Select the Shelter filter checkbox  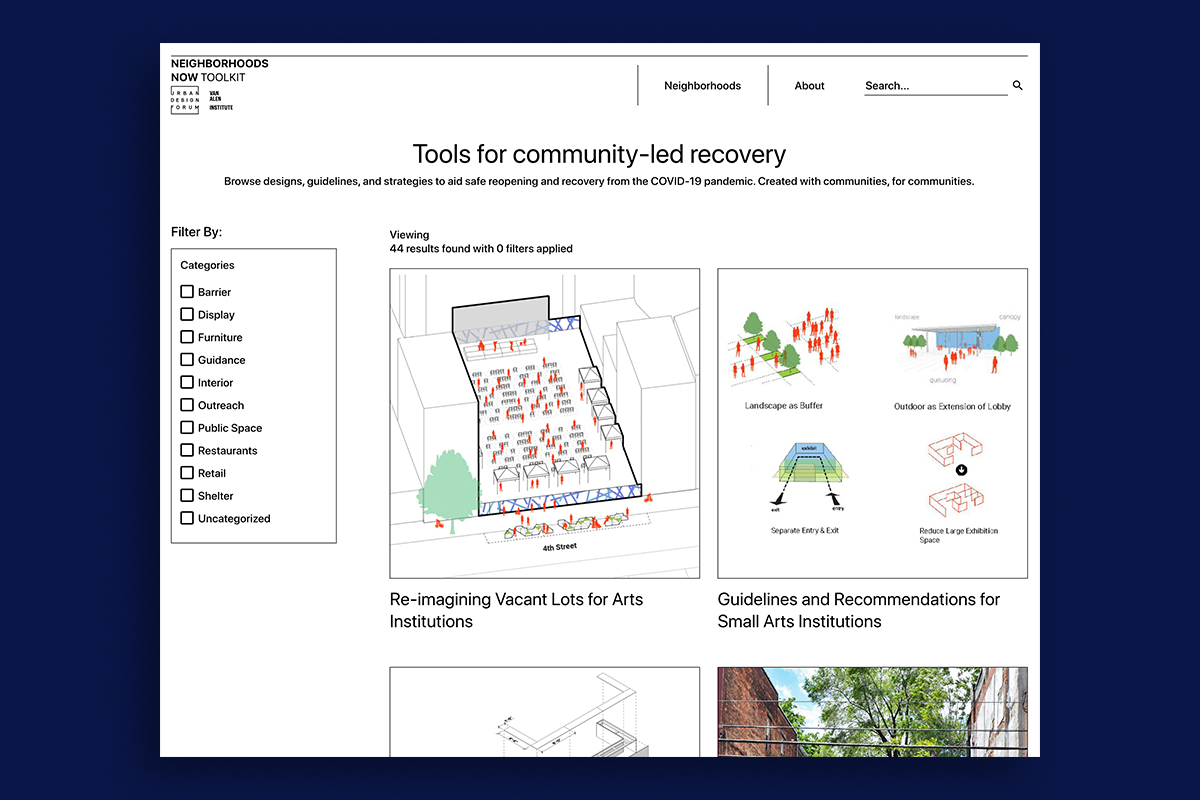[186, 495]
